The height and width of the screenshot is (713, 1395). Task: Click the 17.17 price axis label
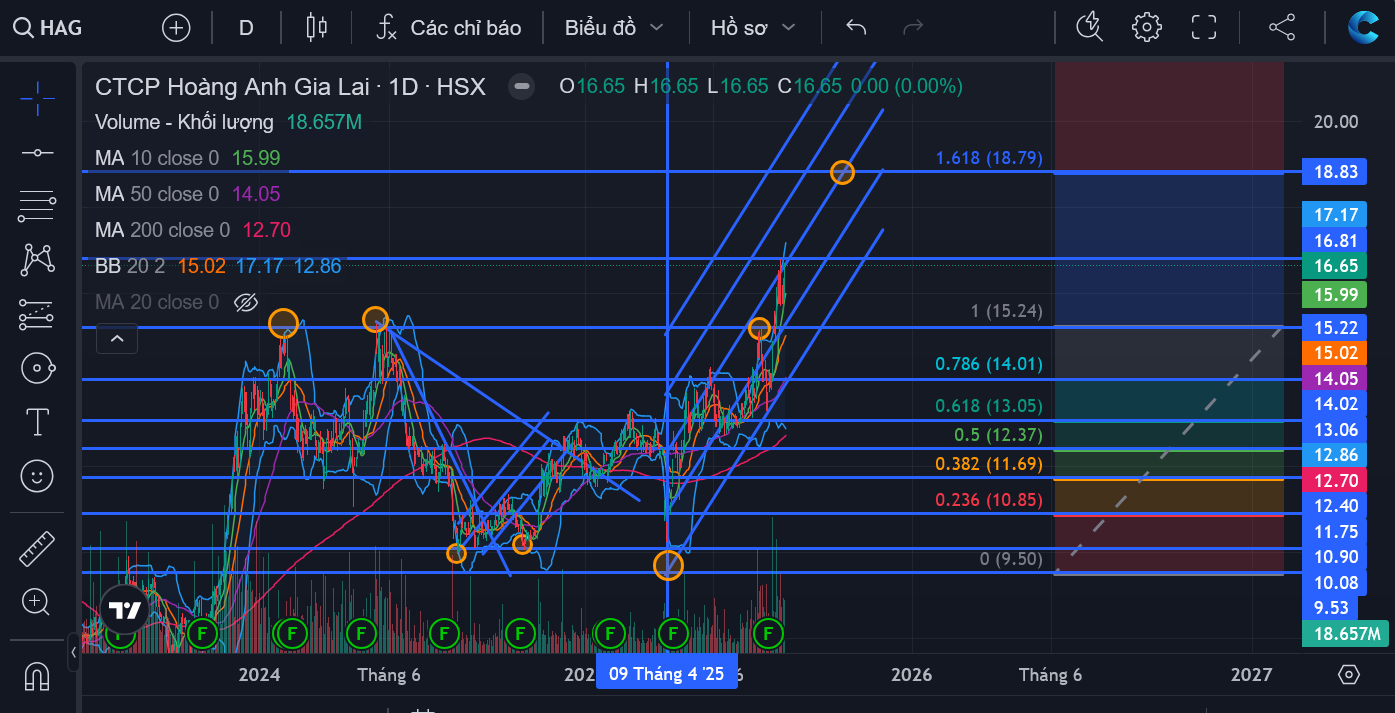point(1335,214)
